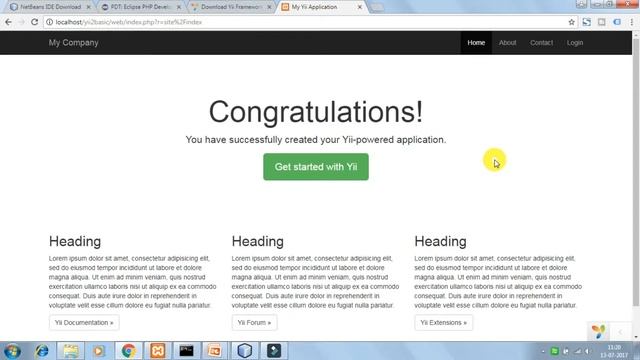The image size is (640, 360).
Task: Select the My Yii Application tab
Action: point(320,7)
